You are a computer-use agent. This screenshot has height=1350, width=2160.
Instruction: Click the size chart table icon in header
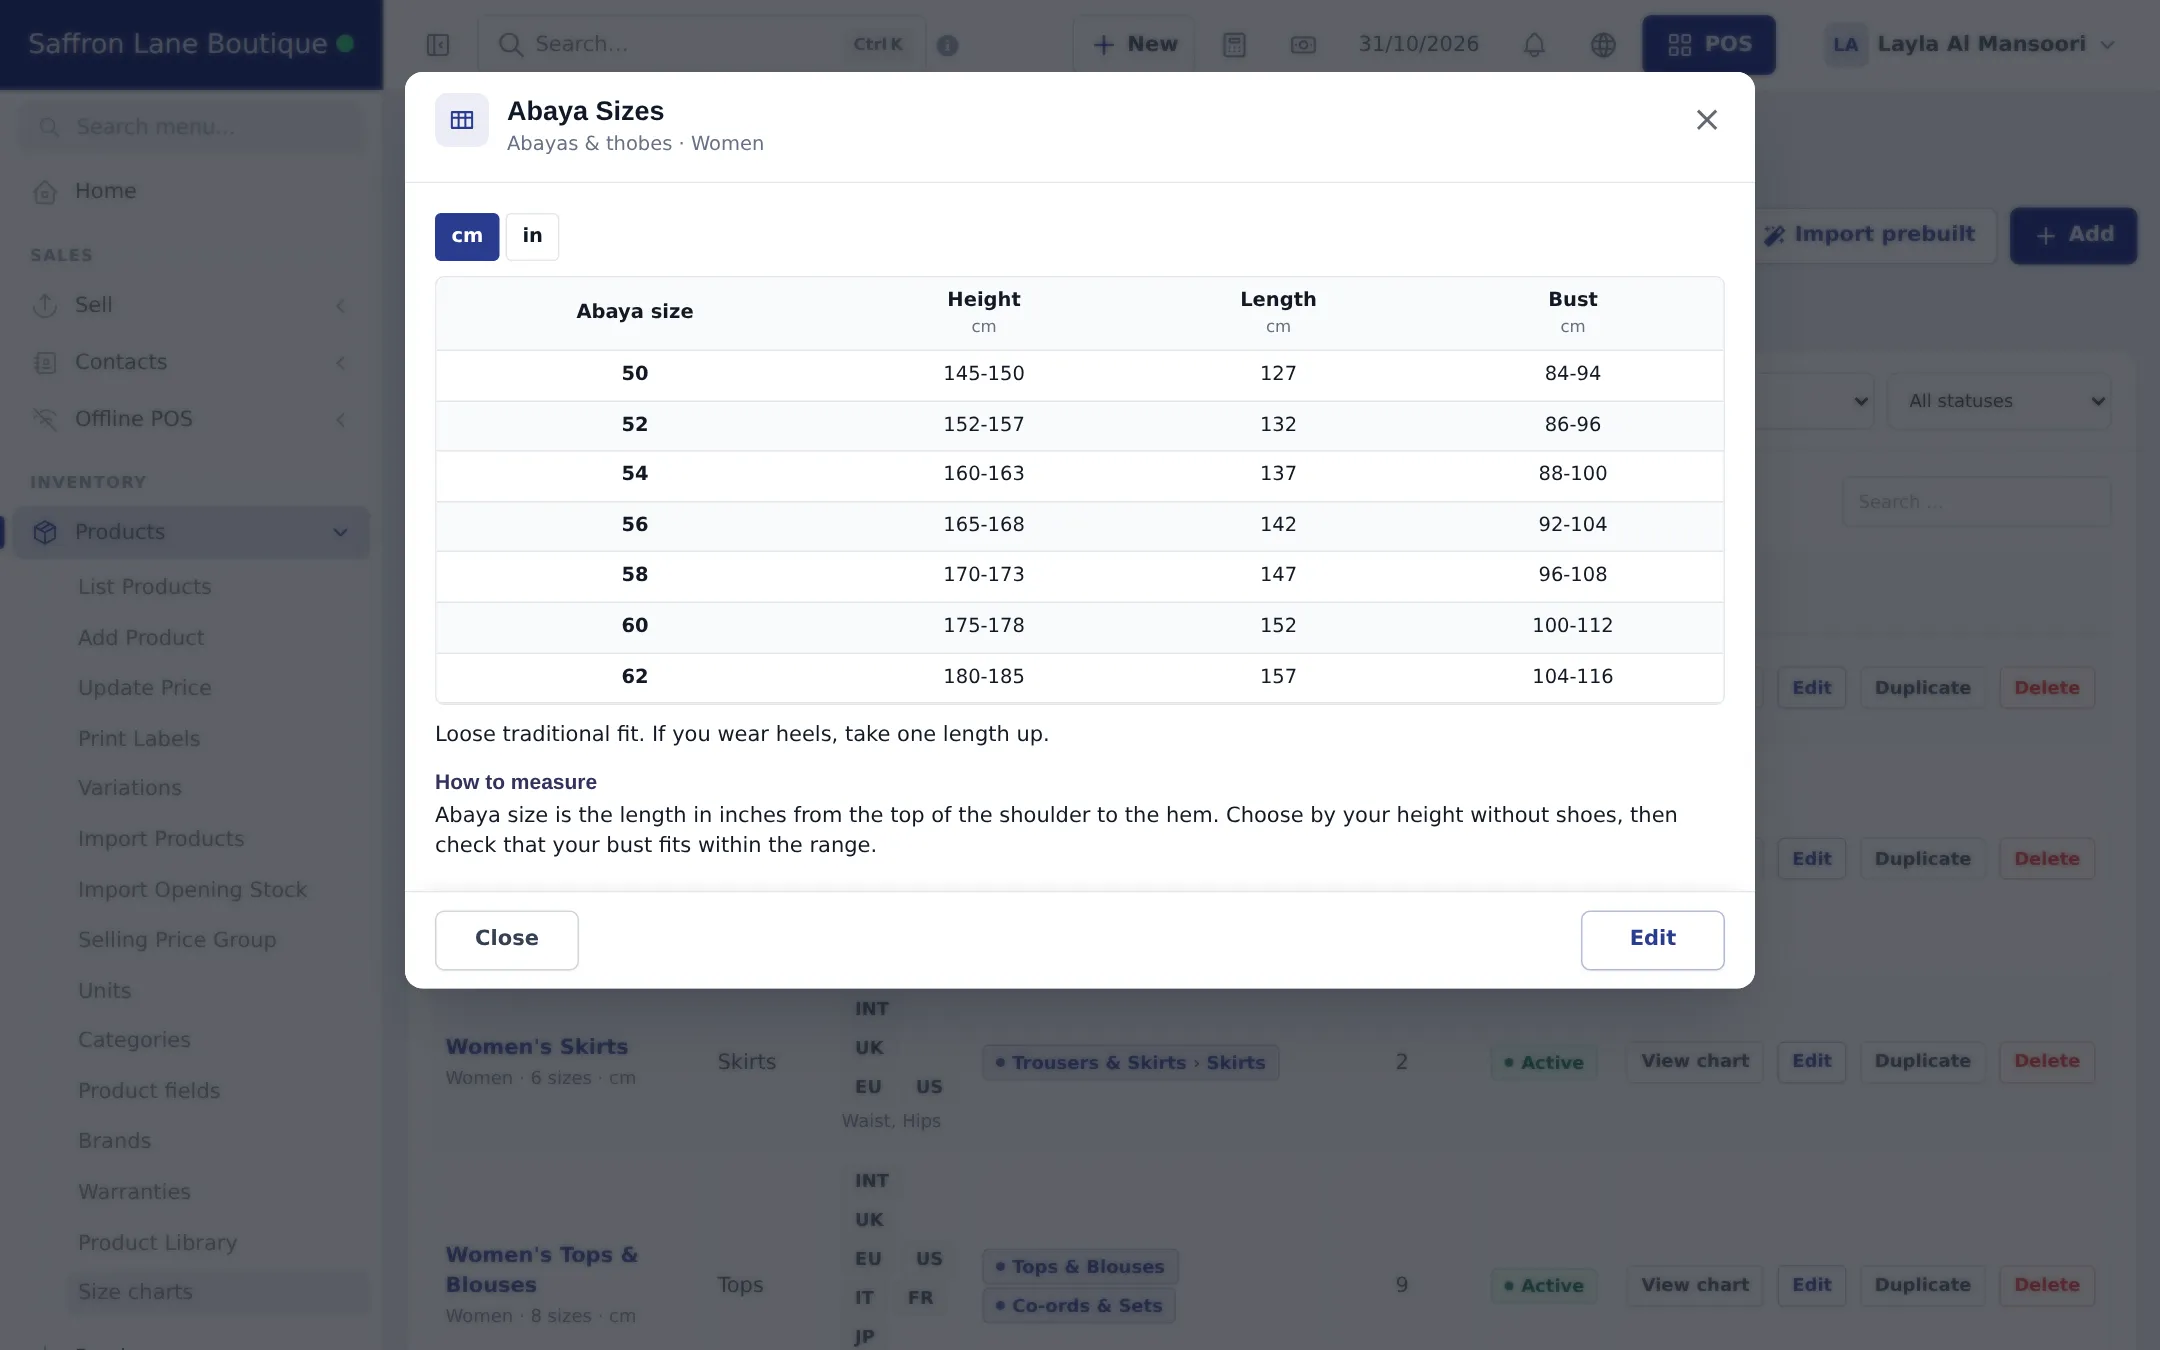(462, 120)
